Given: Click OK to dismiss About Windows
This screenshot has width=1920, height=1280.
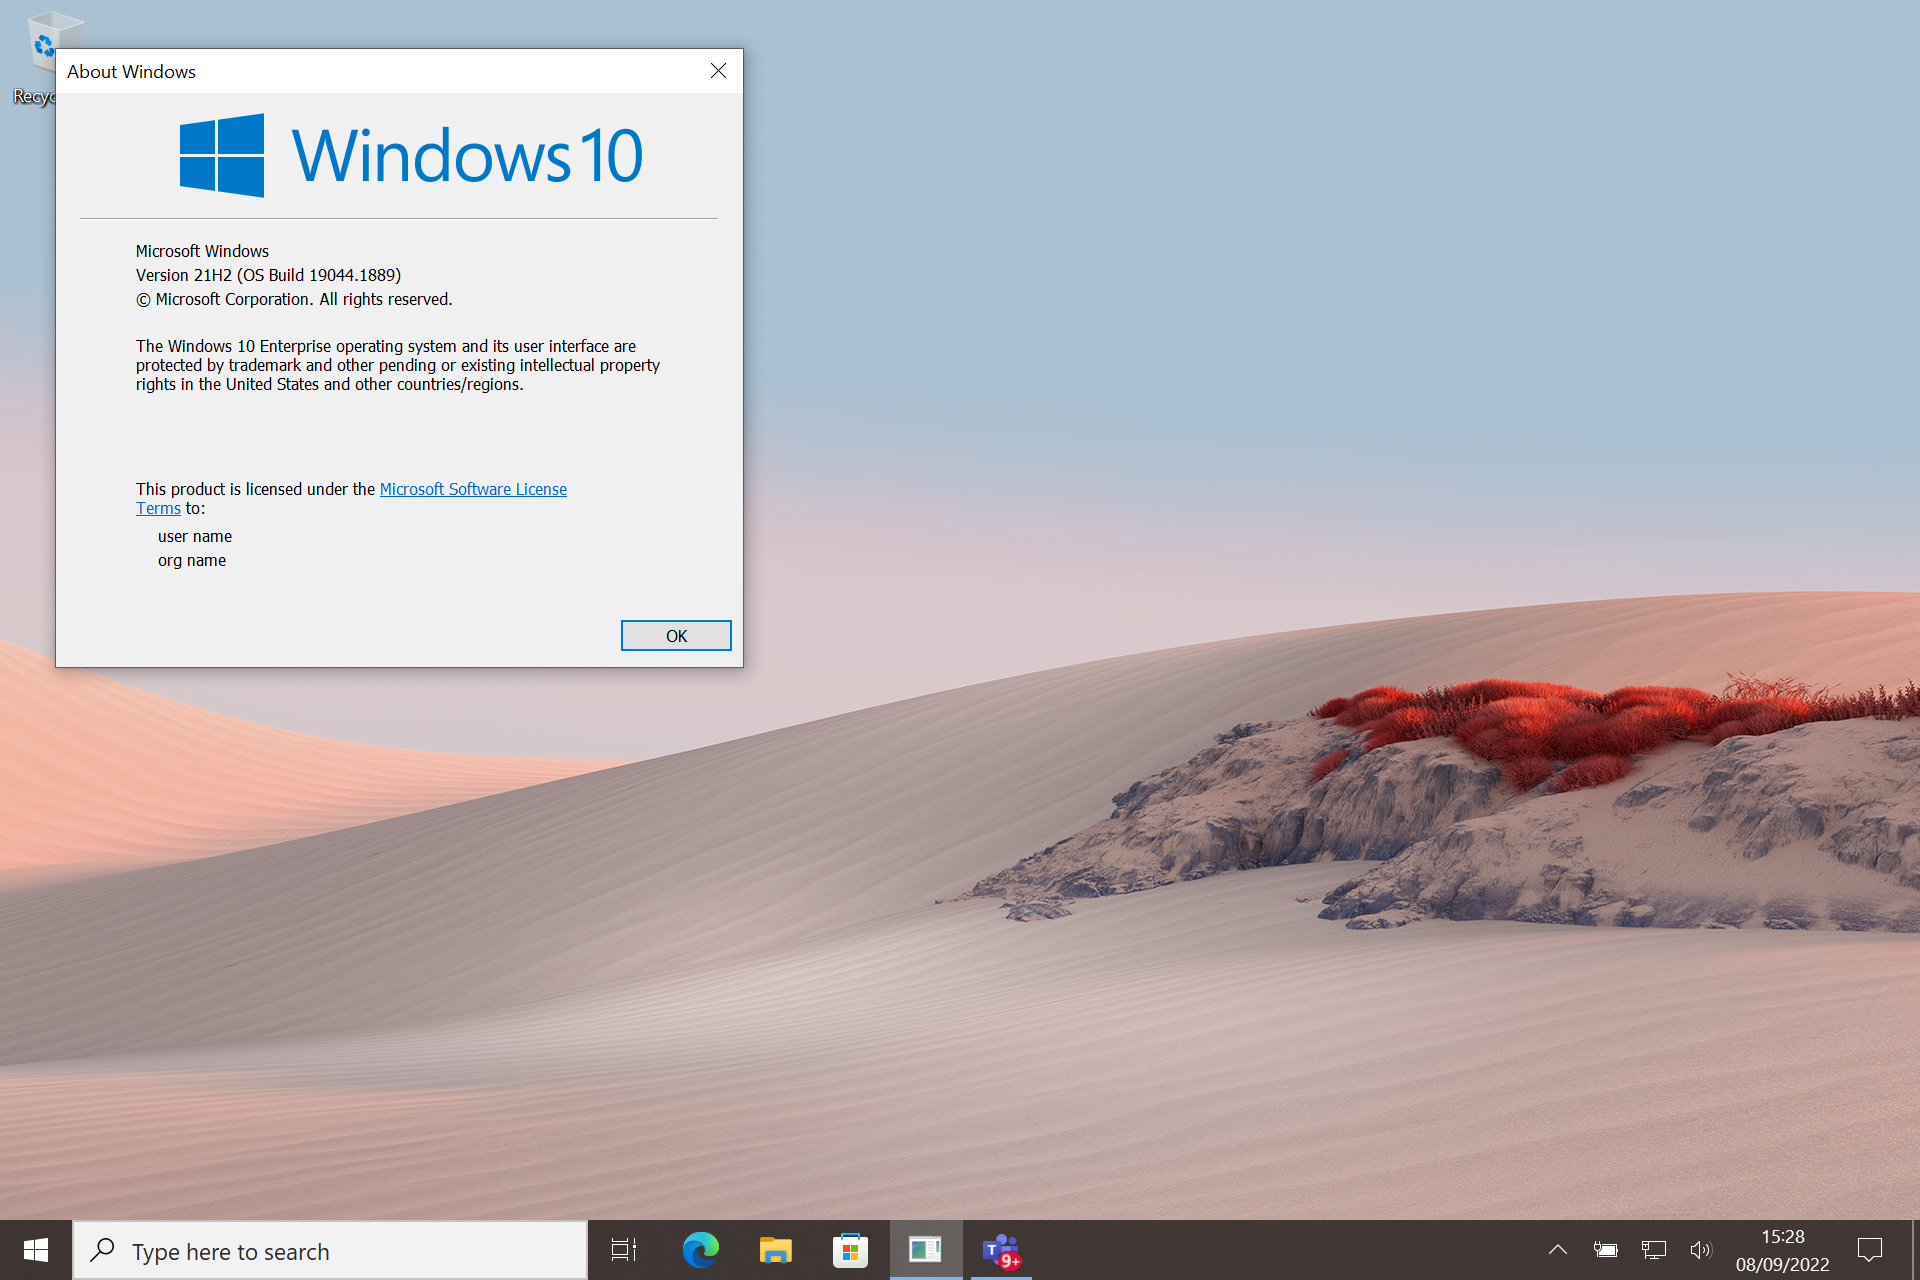Looking at the screenshot, I should [676, 636].
